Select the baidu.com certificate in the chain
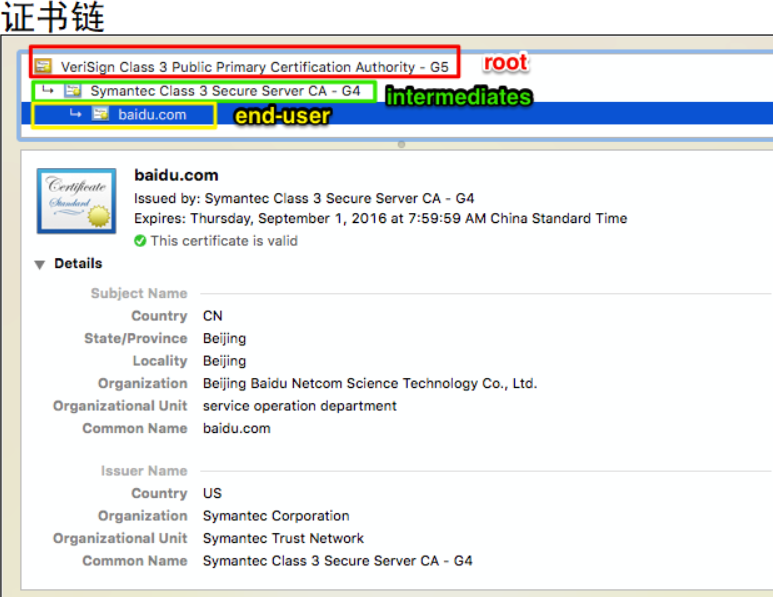The image size is (773, 597). point(397,114)
